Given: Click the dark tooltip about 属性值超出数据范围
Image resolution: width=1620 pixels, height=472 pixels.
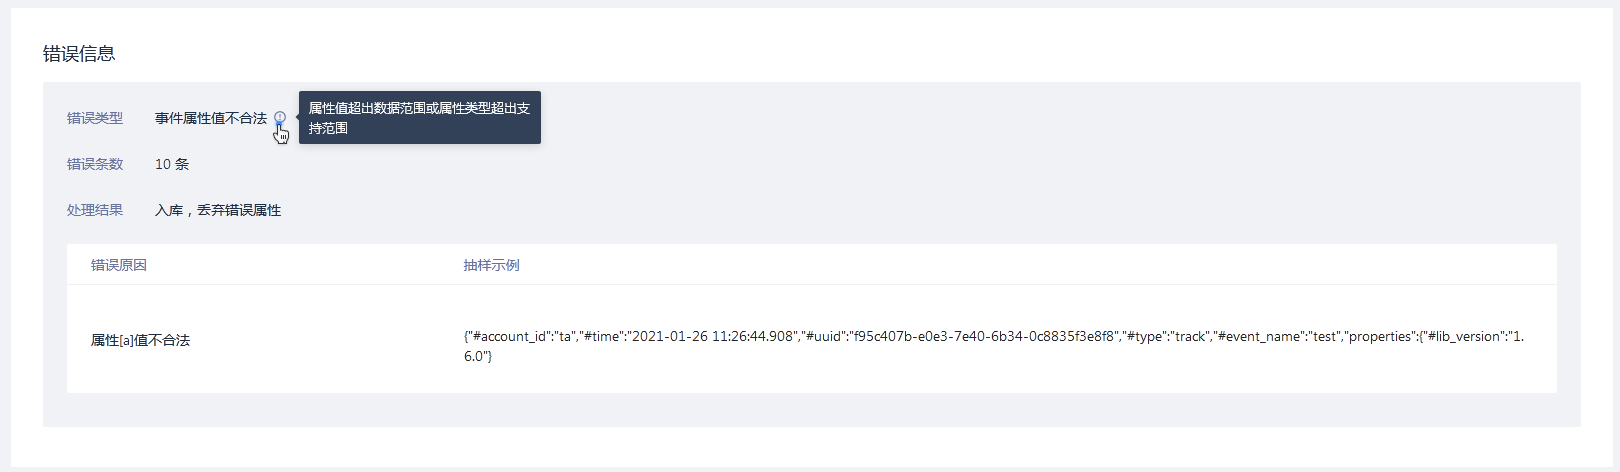Looking at the screenshot, I should tap(419, 118).
